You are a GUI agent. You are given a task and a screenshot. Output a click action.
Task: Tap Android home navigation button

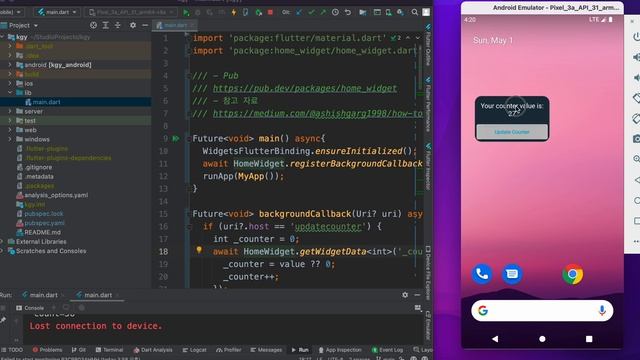pyautogui.click(x=542, y=339)
